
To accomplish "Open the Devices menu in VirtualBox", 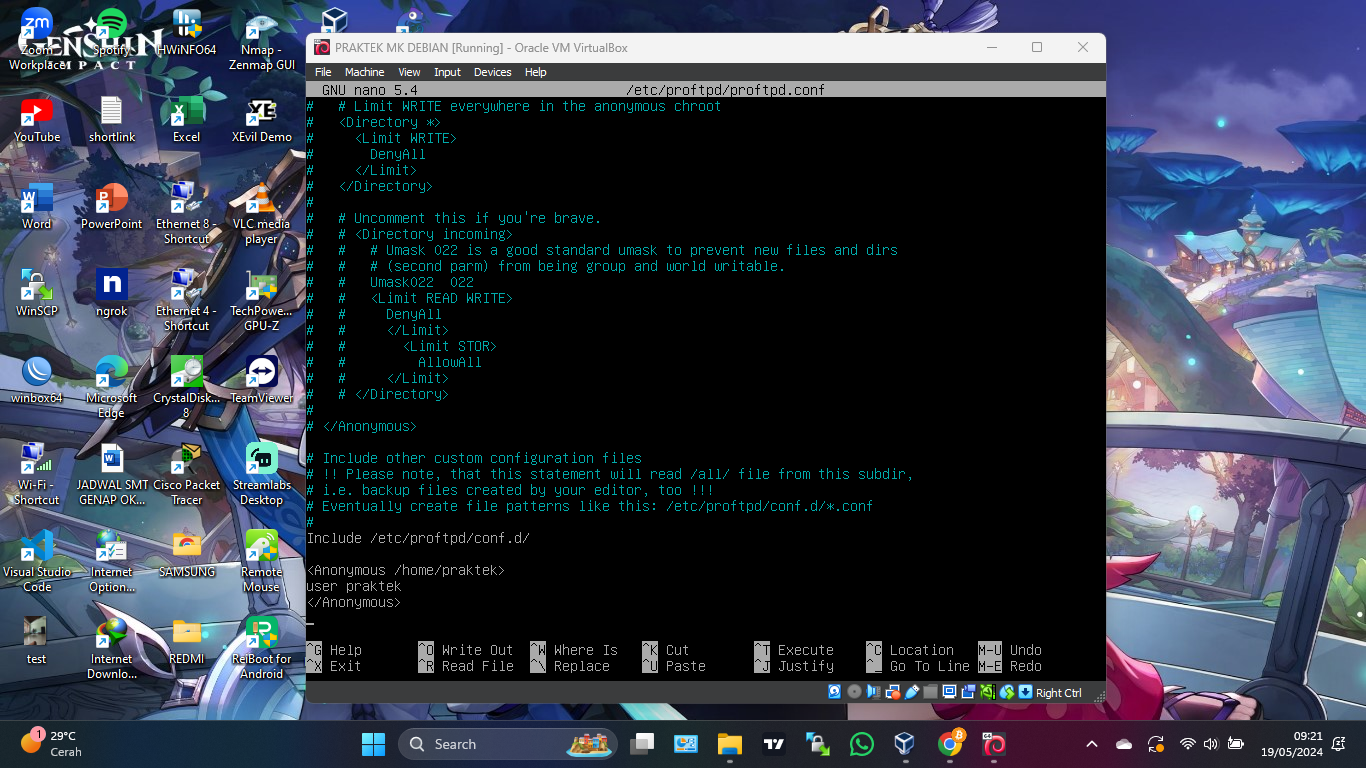I will pyautogui.click(x=493, y=72).
